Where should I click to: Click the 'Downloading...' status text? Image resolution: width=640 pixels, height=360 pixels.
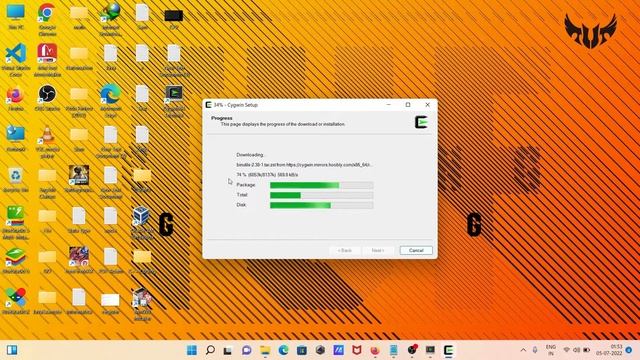250,155
